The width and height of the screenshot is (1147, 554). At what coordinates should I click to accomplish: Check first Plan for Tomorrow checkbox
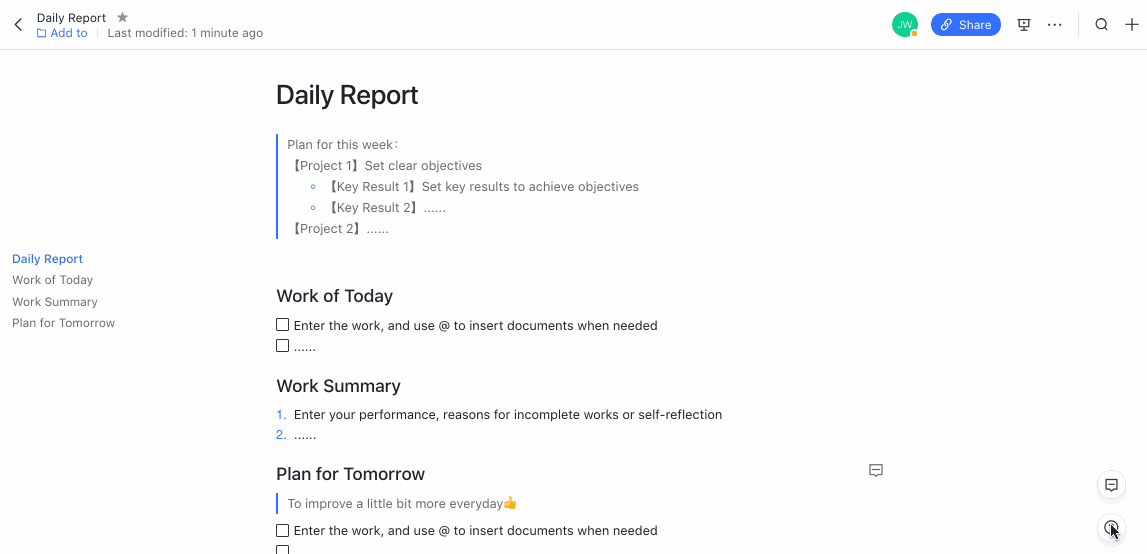click(x=282, y=531)
